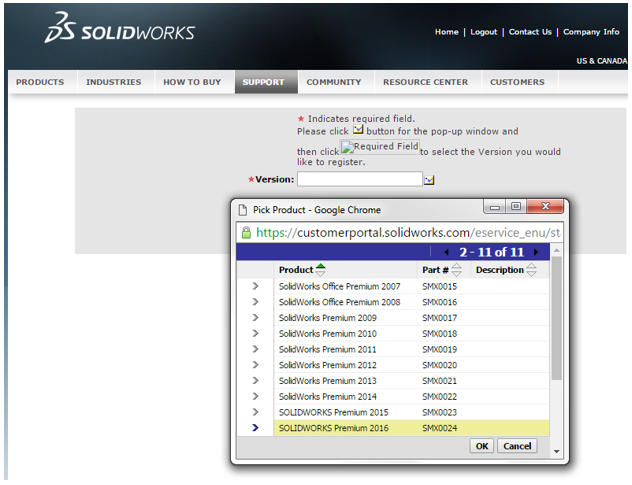Select row arrow for SolidWorks Premium 2011
This screenshot has height=485, width=632.
[255, 349]
